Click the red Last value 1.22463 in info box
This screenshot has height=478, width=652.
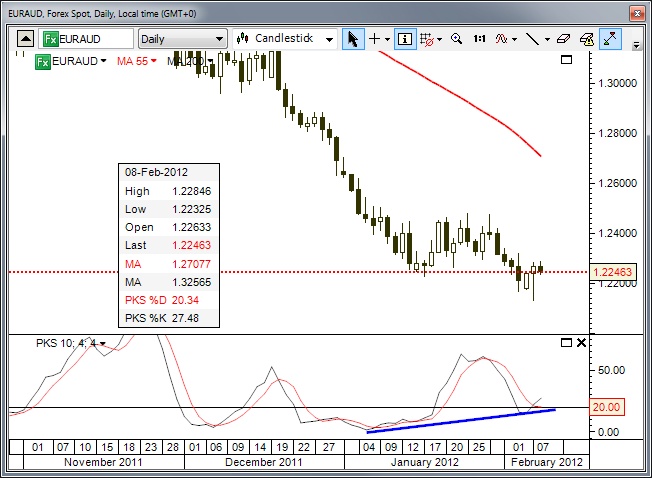(192, 245)
